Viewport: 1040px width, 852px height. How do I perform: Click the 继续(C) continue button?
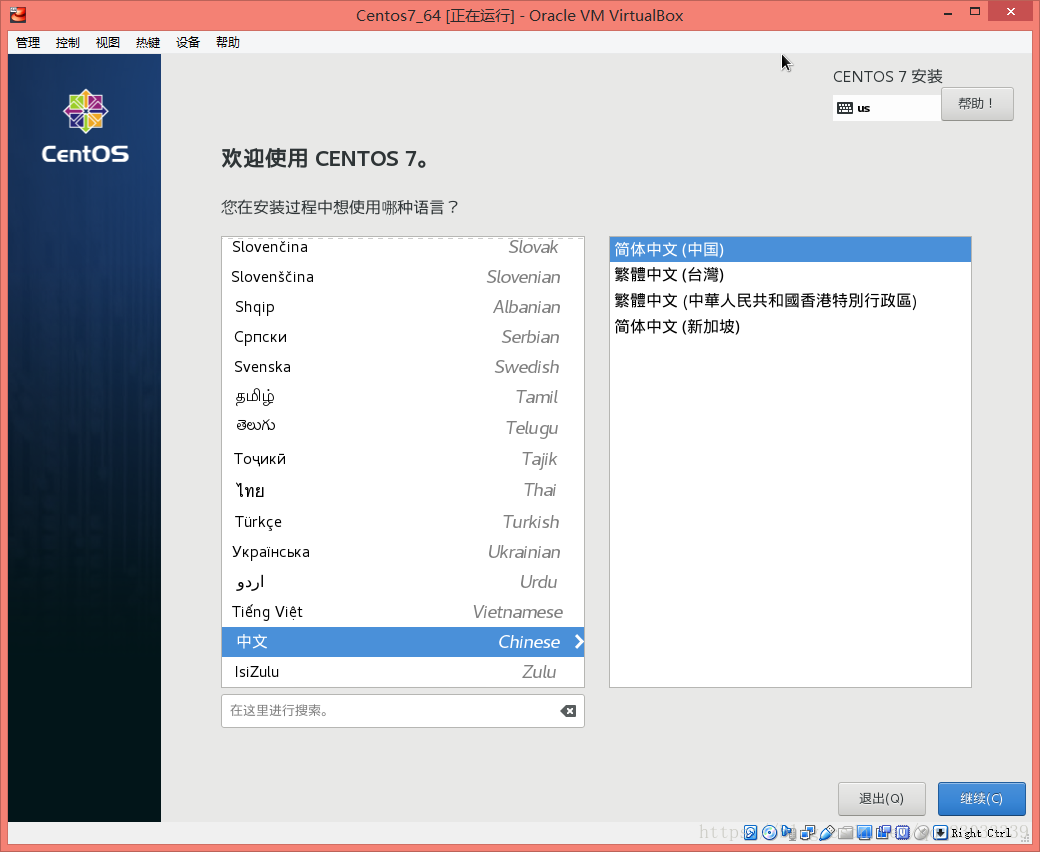tap(982, 799)
